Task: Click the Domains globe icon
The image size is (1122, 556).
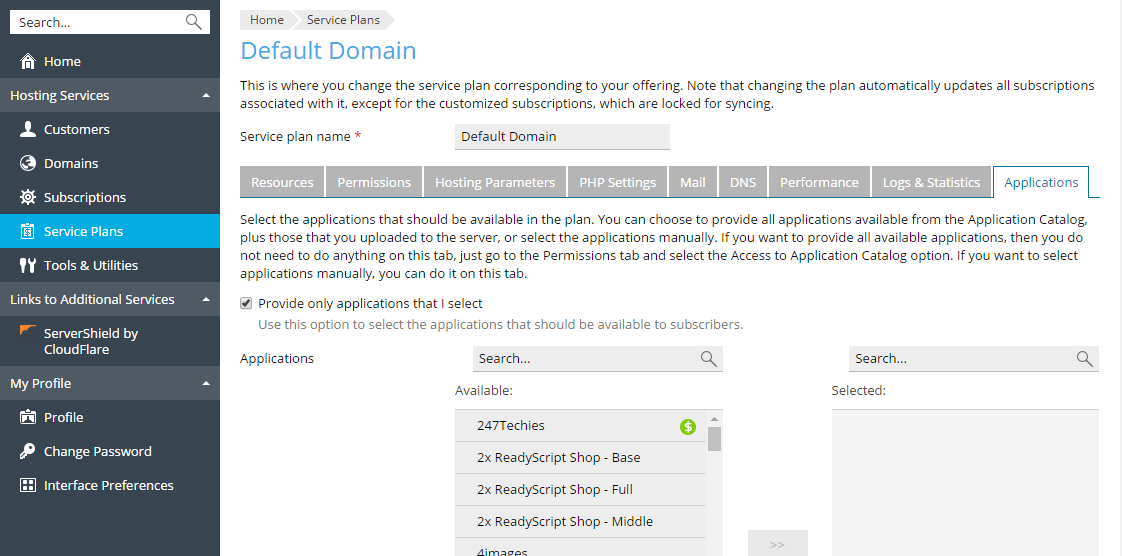Action: 27,163
